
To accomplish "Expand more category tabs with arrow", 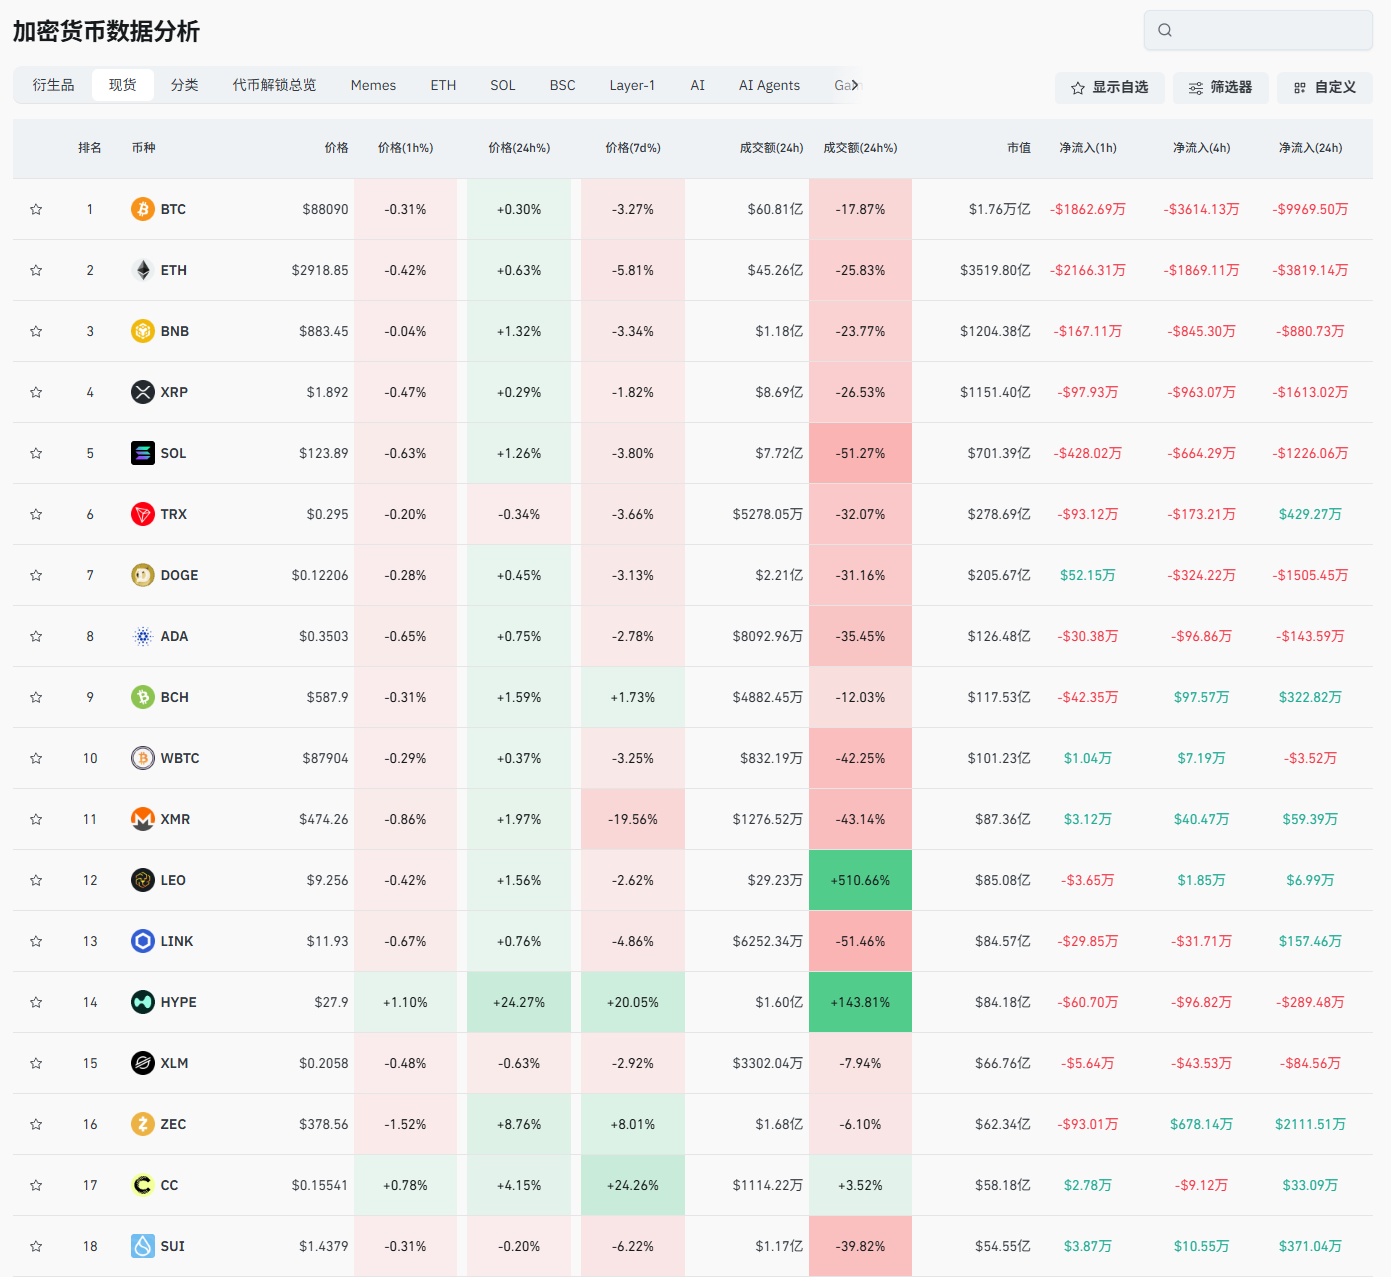I will [855, 85].
